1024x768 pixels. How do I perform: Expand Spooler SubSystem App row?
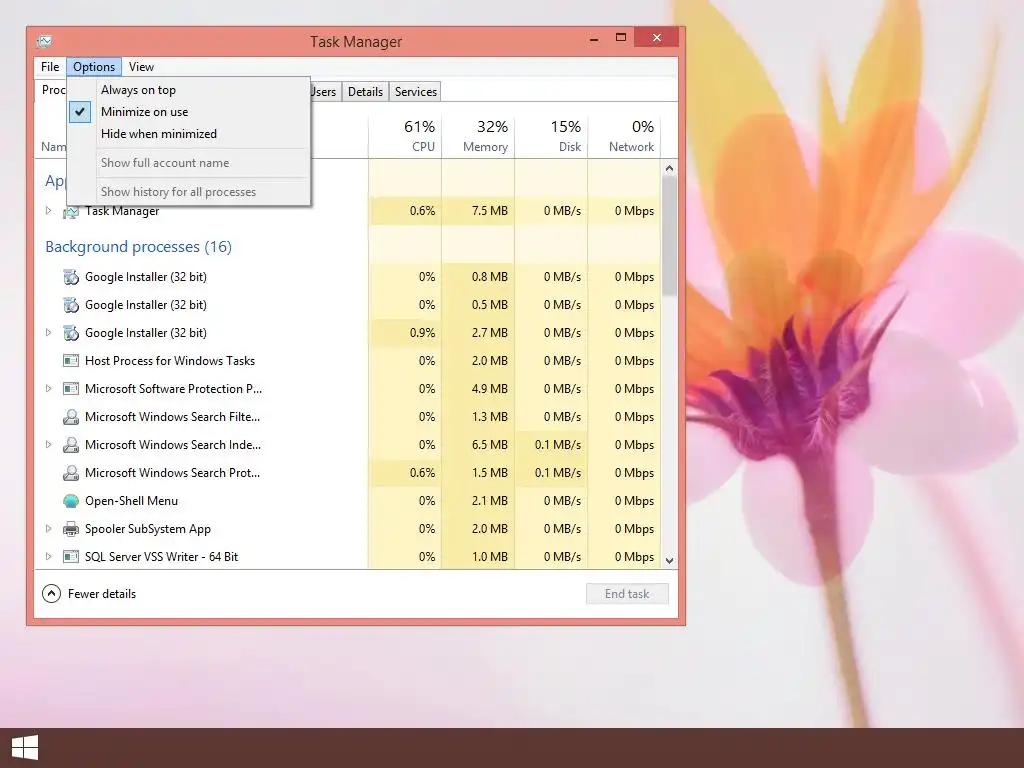48,528
